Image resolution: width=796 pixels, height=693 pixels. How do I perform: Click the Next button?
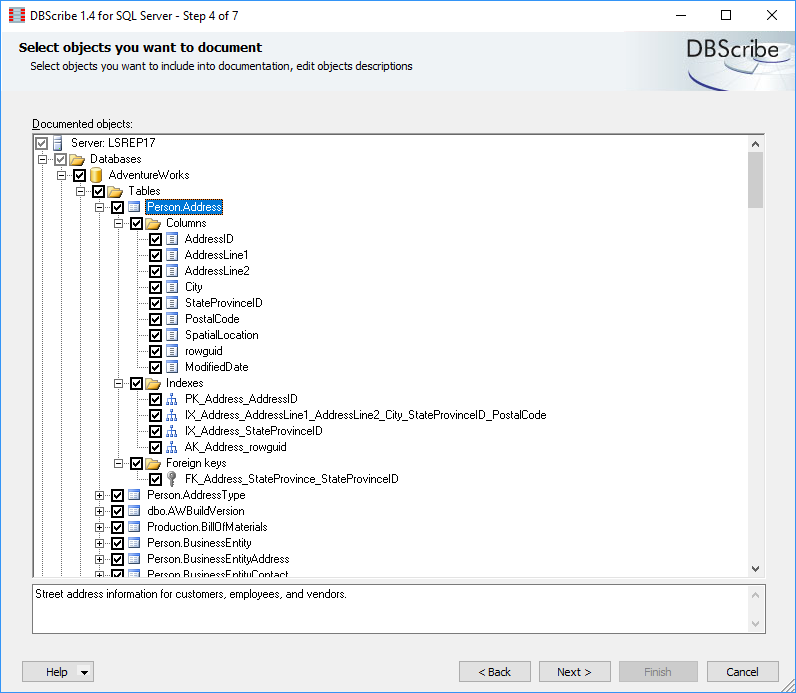[574, 672]
